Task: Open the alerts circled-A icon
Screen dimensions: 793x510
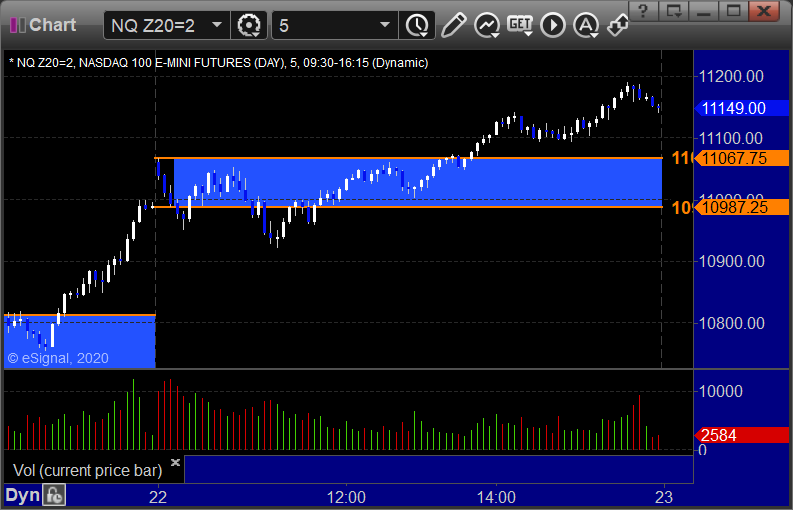Action: point(586,25)
